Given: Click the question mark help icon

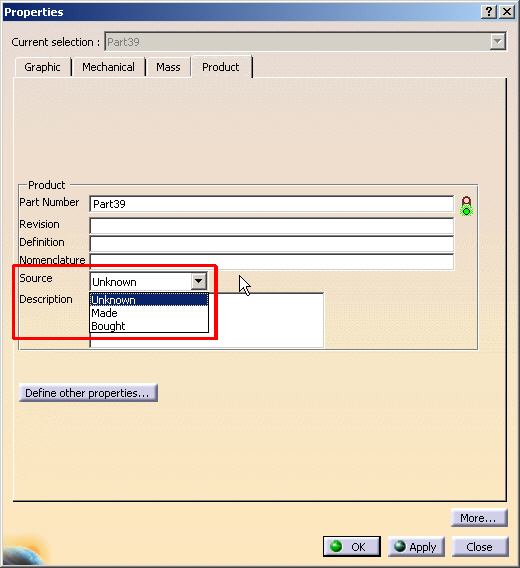Looking at the screenshot, I should click(x=489, y=12).
